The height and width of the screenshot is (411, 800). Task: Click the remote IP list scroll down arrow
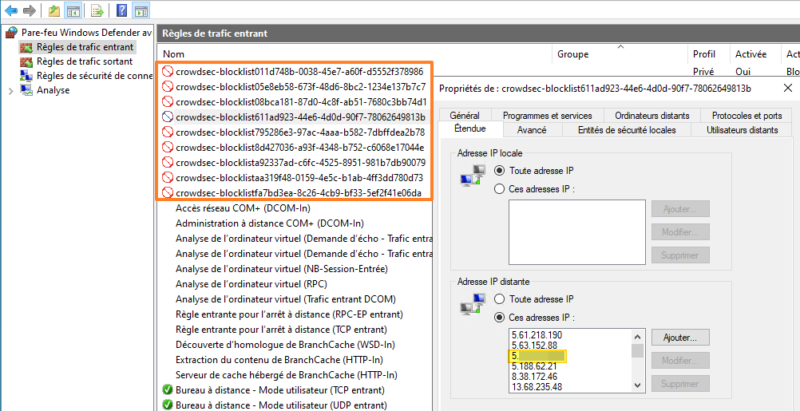[637, 386]
